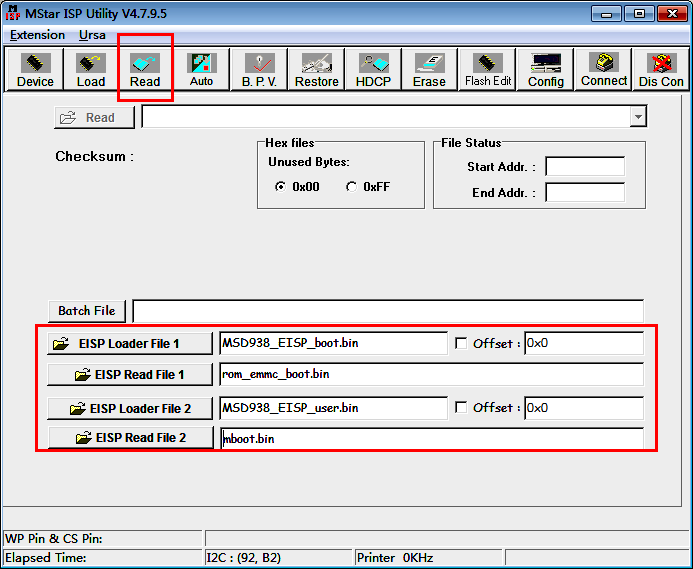Click the Printer 0KHz status entry
693x569 pixels.
[x=428, y=558]
